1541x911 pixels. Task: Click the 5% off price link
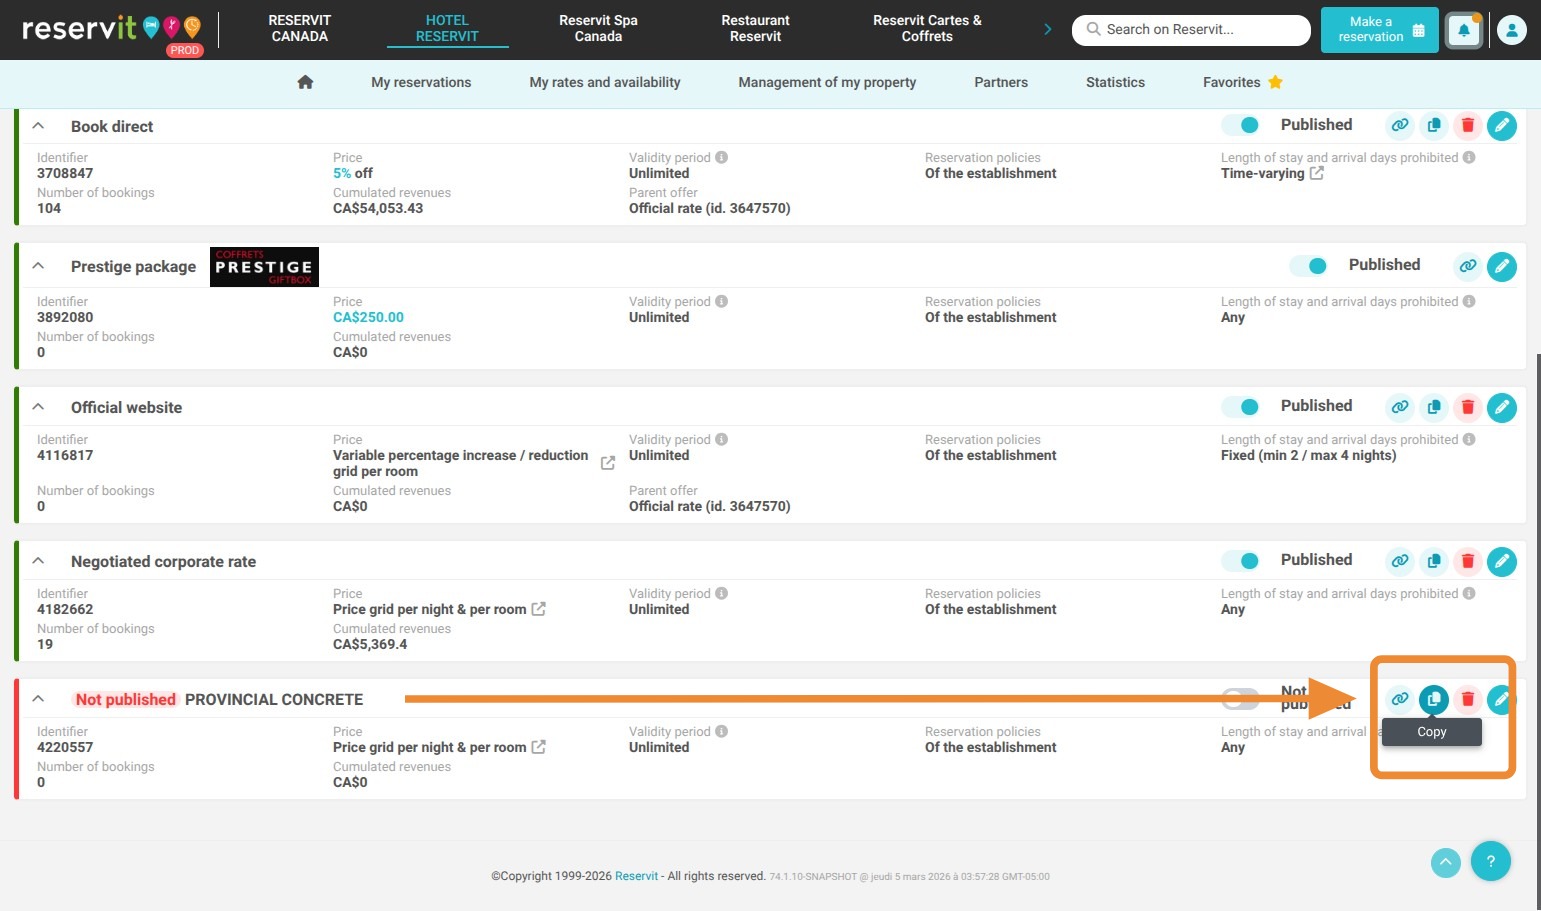tap(353, 173)
